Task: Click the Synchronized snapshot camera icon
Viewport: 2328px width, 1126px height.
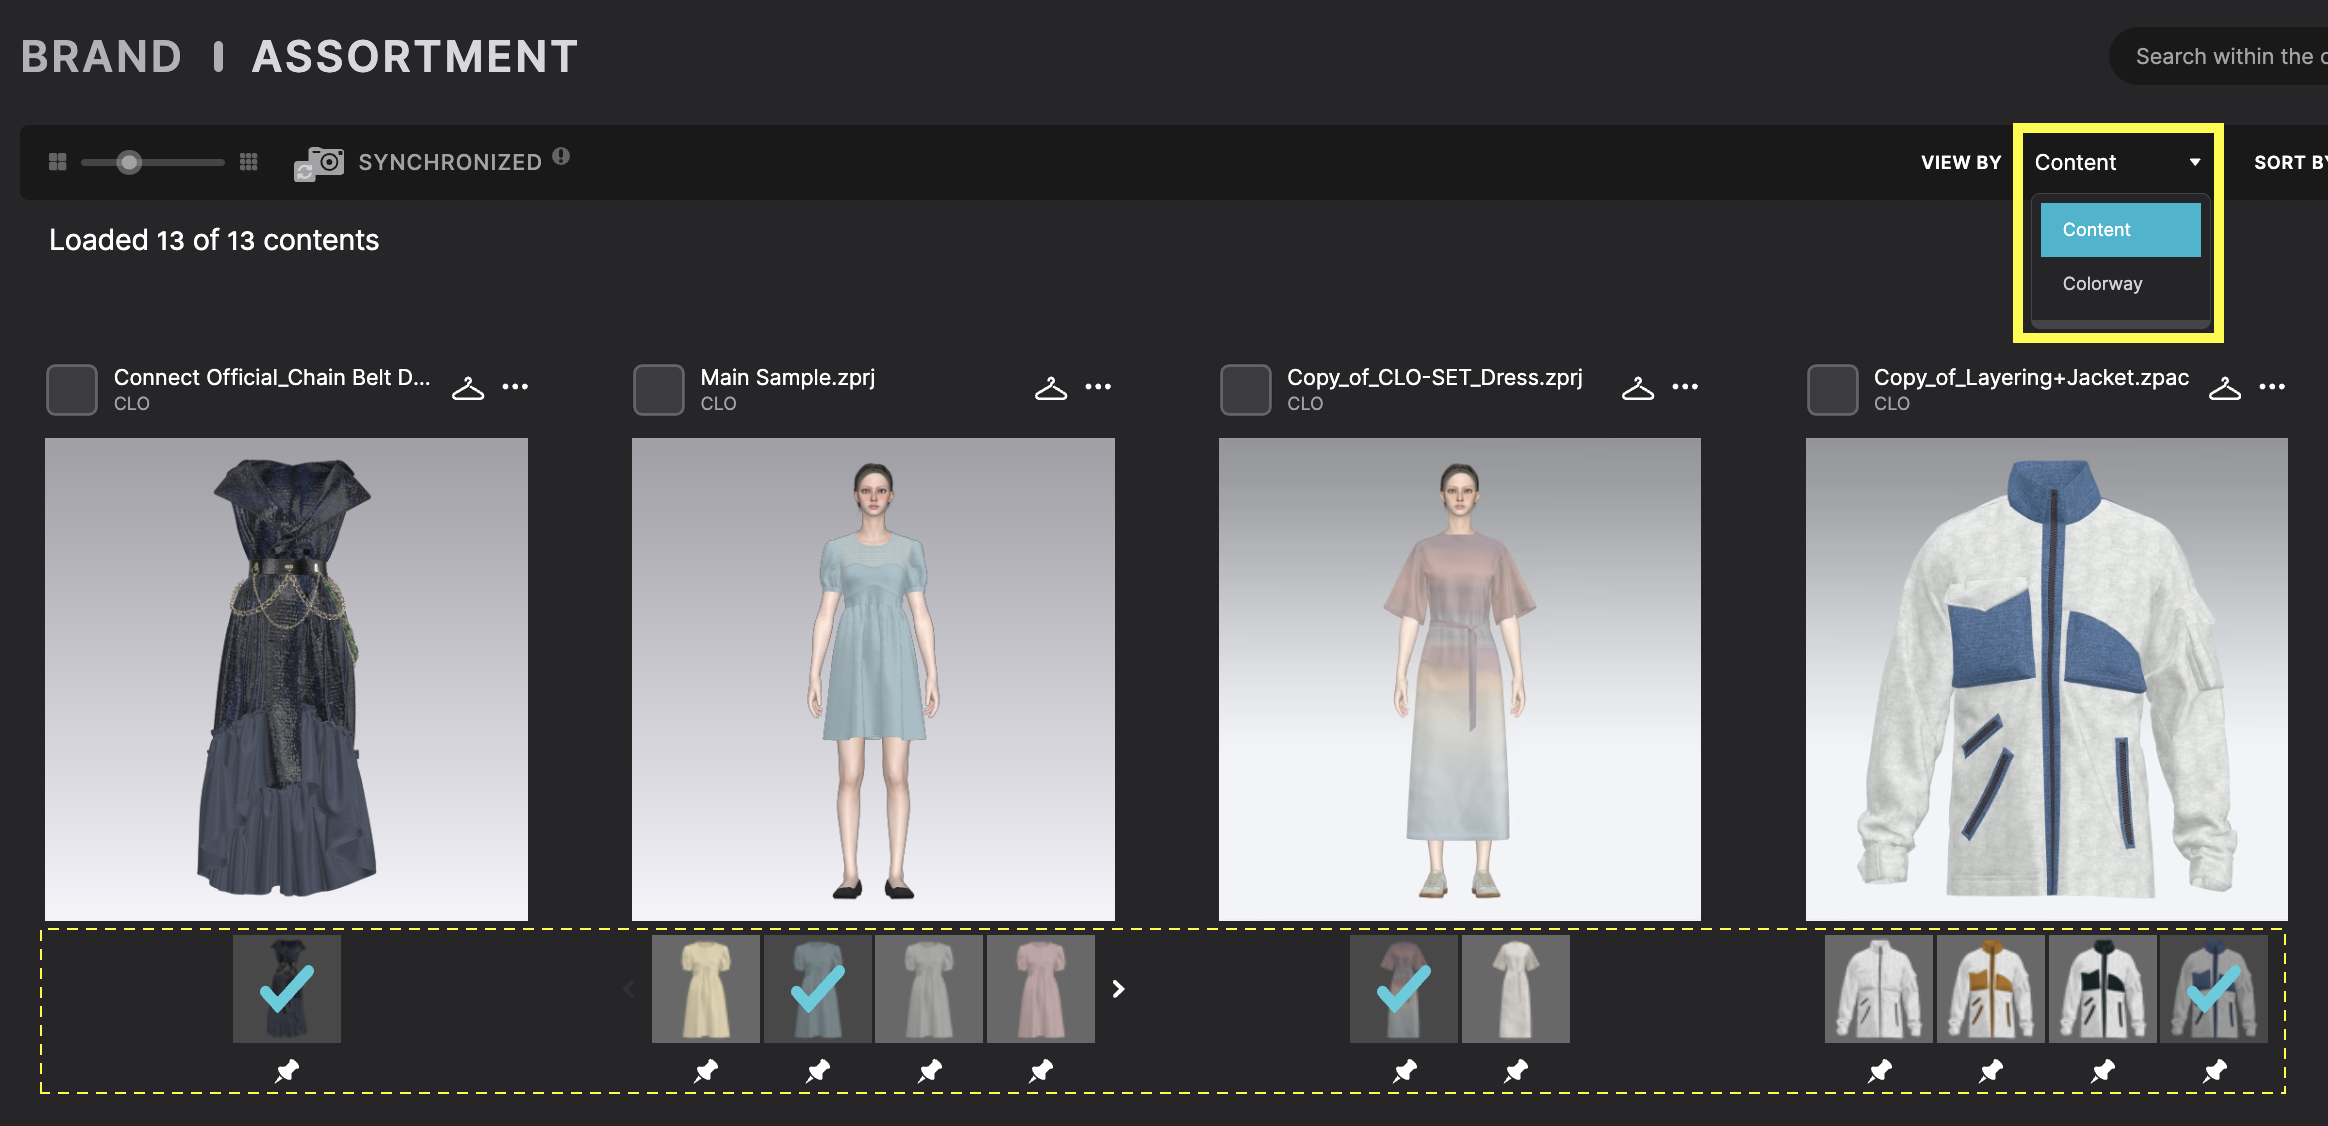Action: [320, 161]
